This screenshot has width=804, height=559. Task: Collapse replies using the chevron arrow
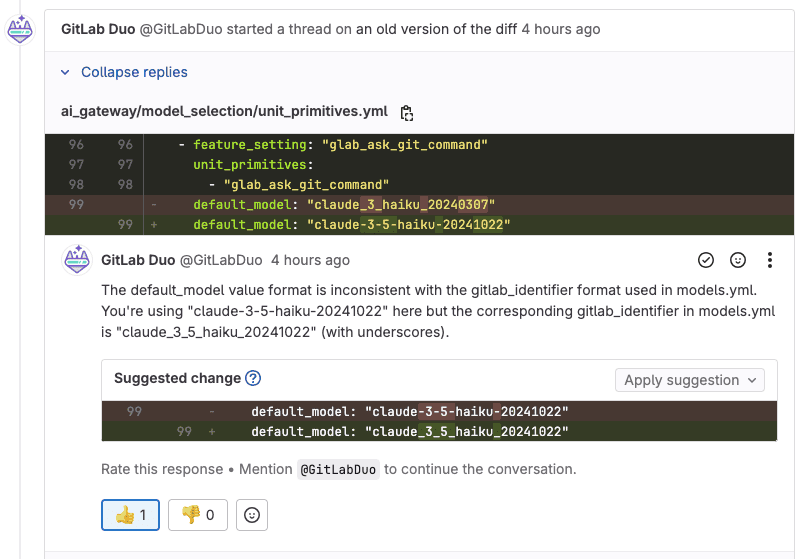(x=65, y=72)
